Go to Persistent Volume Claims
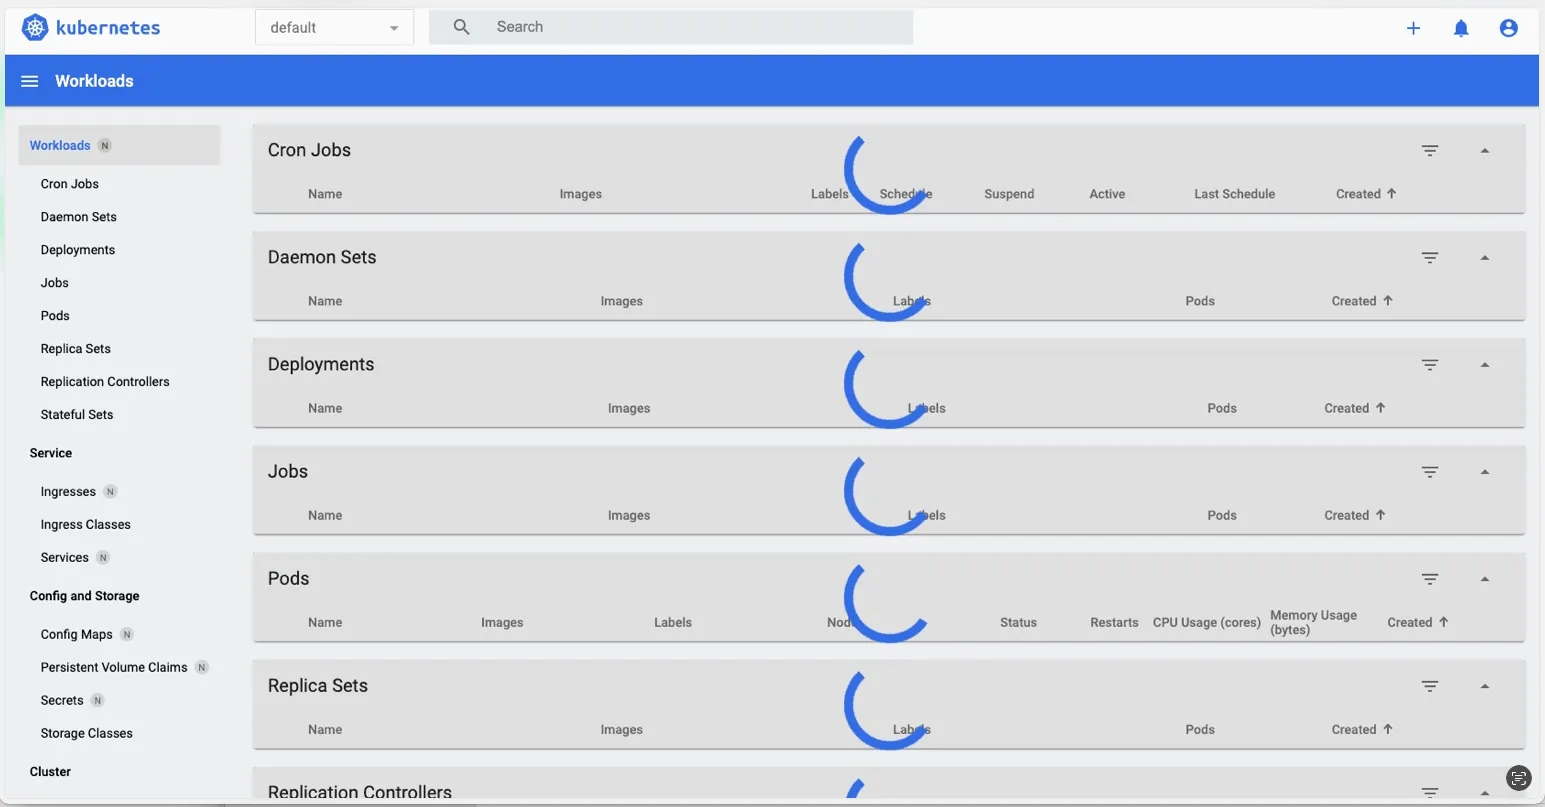Viewport: 1545px width, 807px height. click(114, 668)
